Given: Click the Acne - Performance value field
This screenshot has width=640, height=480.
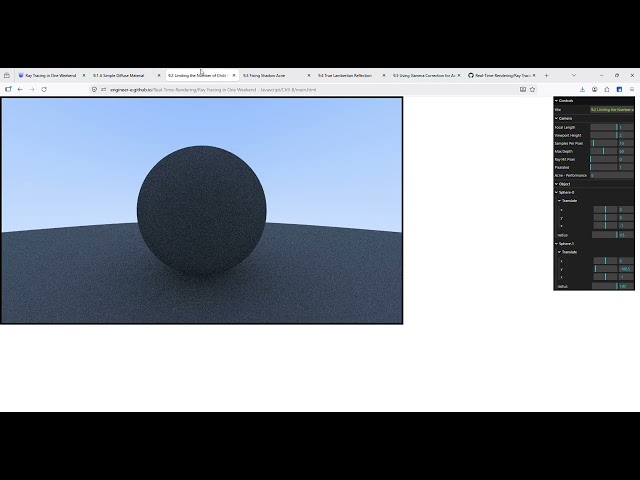Looking at the screenshot, I should pos(612,176).
